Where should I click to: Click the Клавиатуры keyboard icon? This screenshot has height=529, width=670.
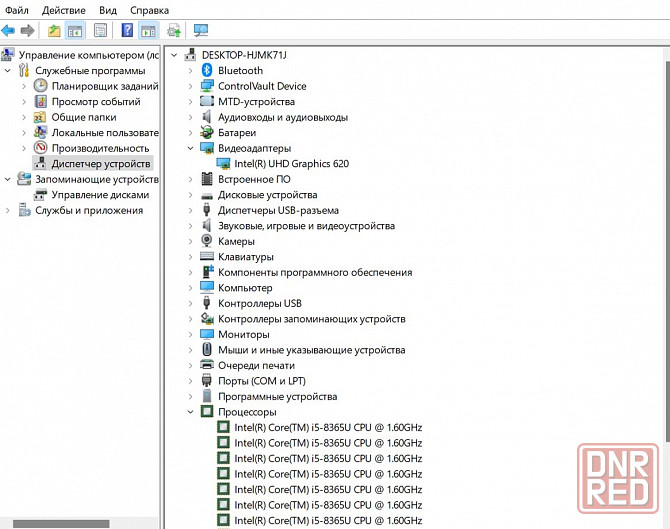click(207, 256)
